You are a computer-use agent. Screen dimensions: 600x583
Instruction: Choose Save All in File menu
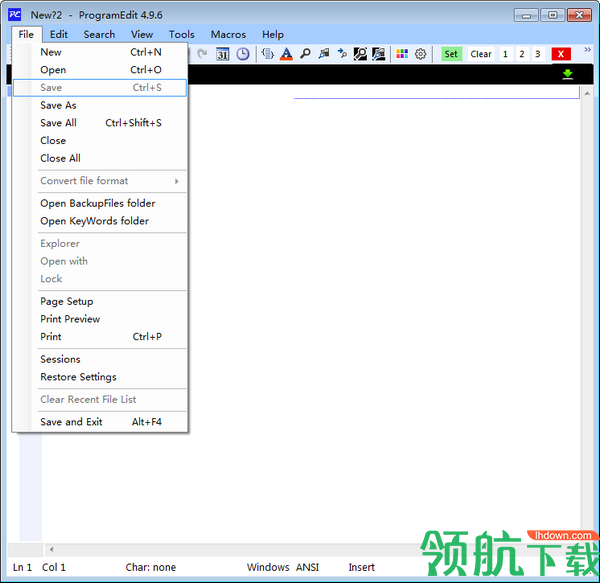[100, 123]
